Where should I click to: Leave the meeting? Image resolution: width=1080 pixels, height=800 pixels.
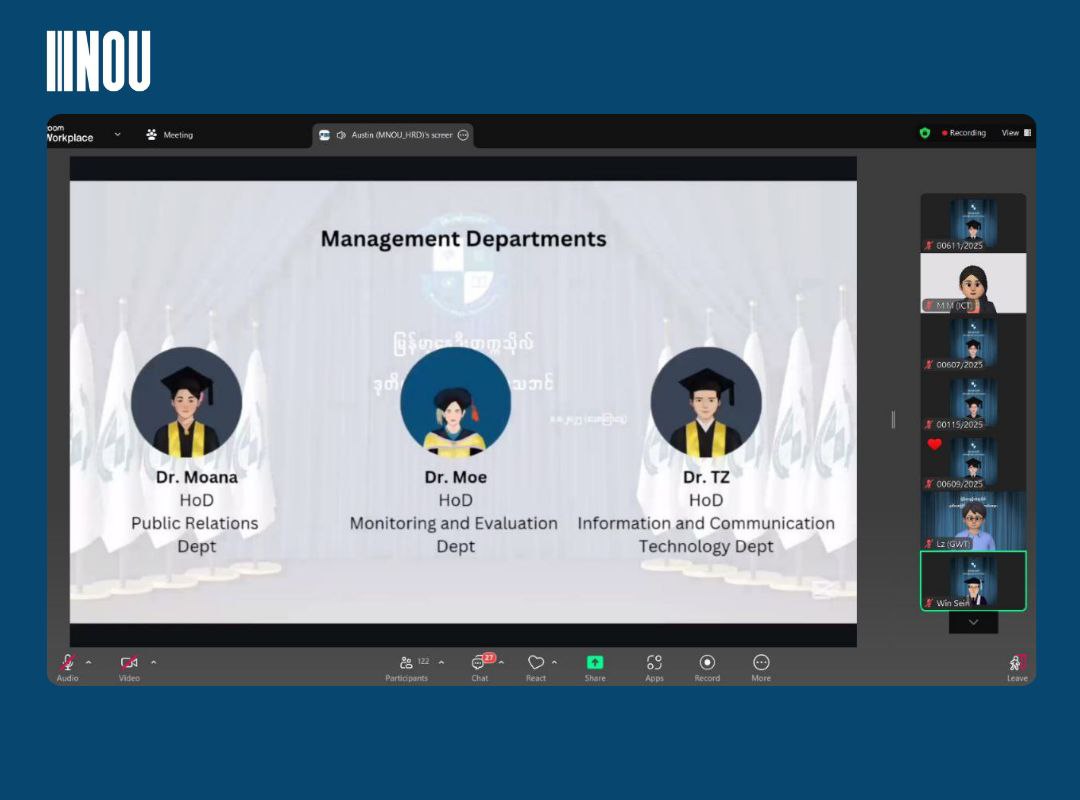(x=1017, y=667)
